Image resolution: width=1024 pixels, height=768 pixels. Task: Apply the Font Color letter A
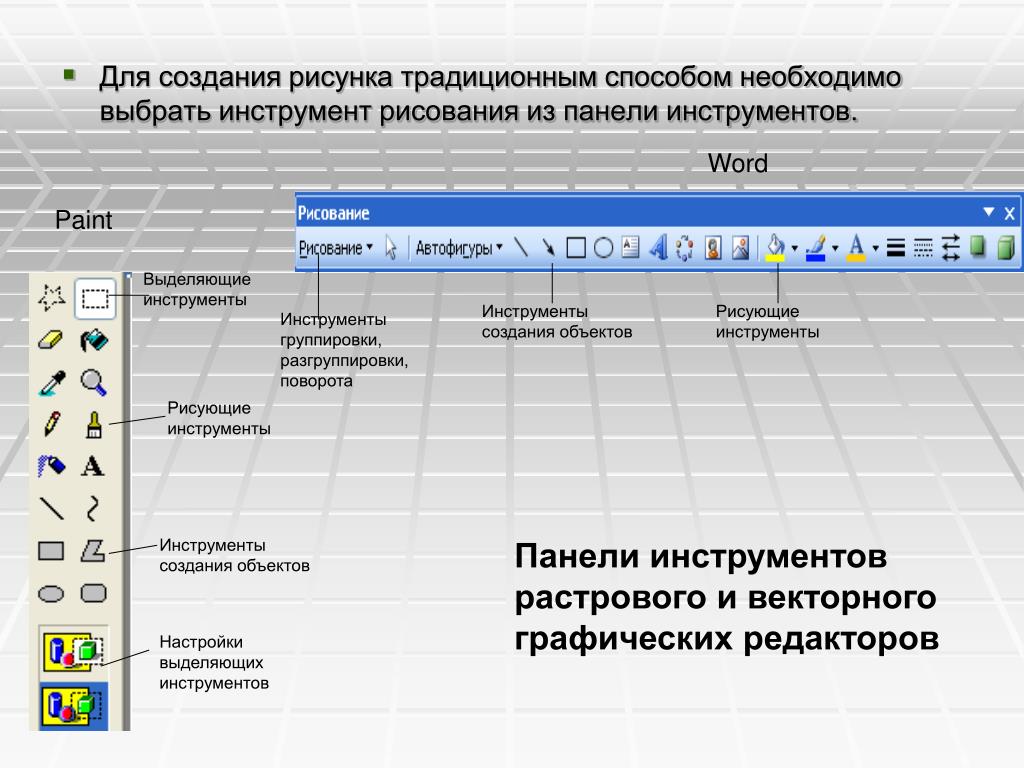click(856, 248)
